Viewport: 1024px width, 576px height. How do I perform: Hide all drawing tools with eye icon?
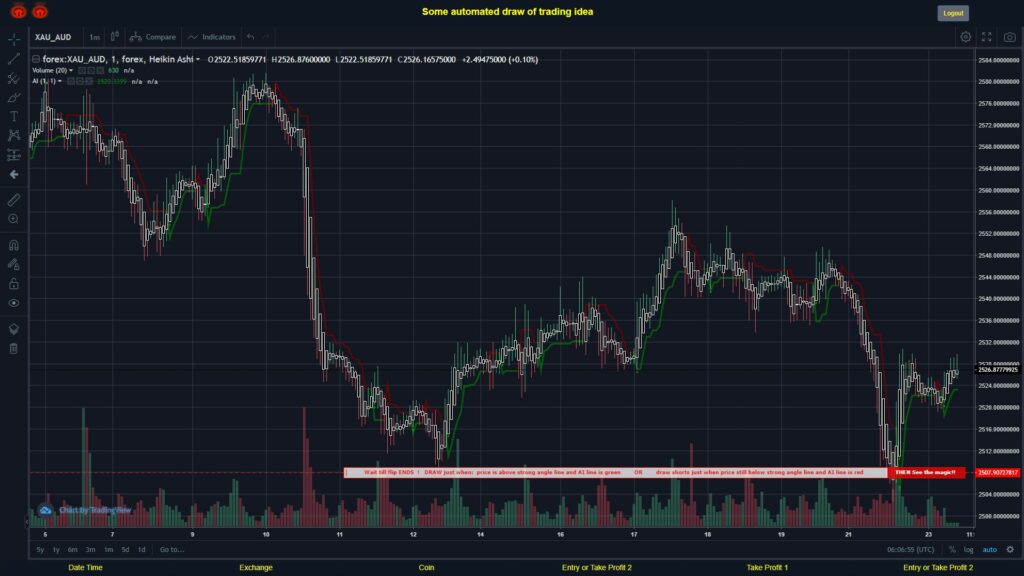pyautogui.click(x=14, y=303)
